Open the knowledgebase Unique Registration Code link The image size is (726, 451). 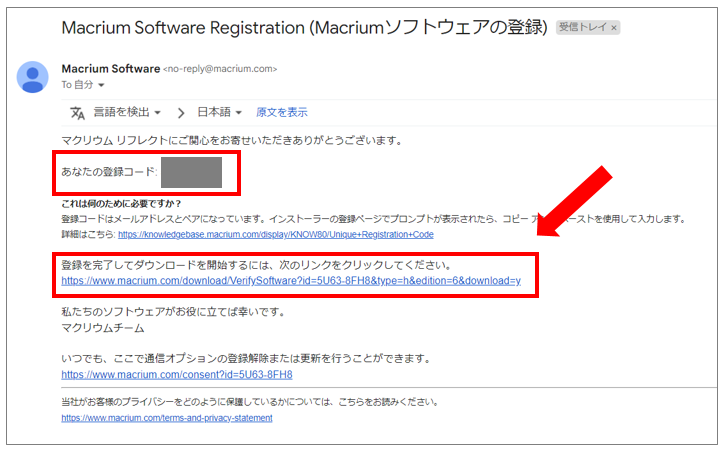pyautogui.click(x=276, y=235)
